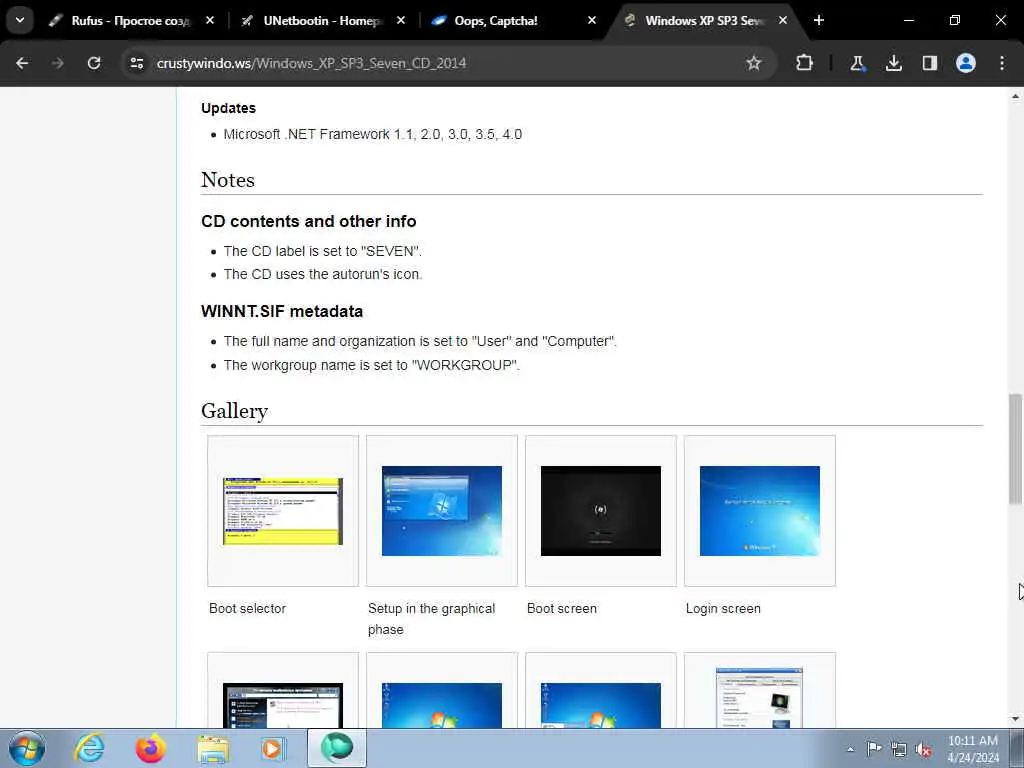Screen dimensions: 1024x768
Task: Open the first thumbnail under Boot selector
Action: (x=283, y=705)
